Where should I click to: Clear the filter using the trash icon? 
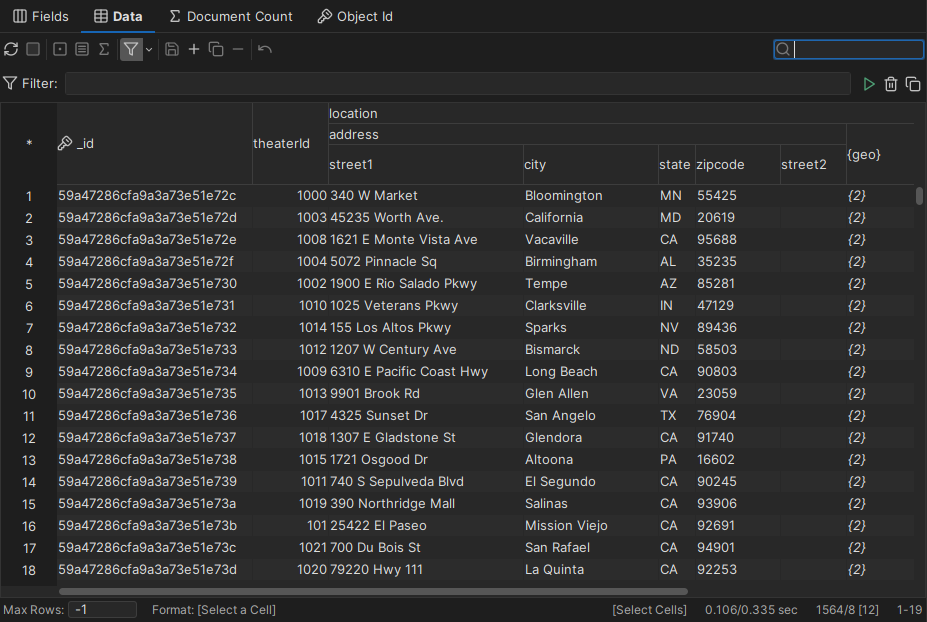[x=891, y=84]
